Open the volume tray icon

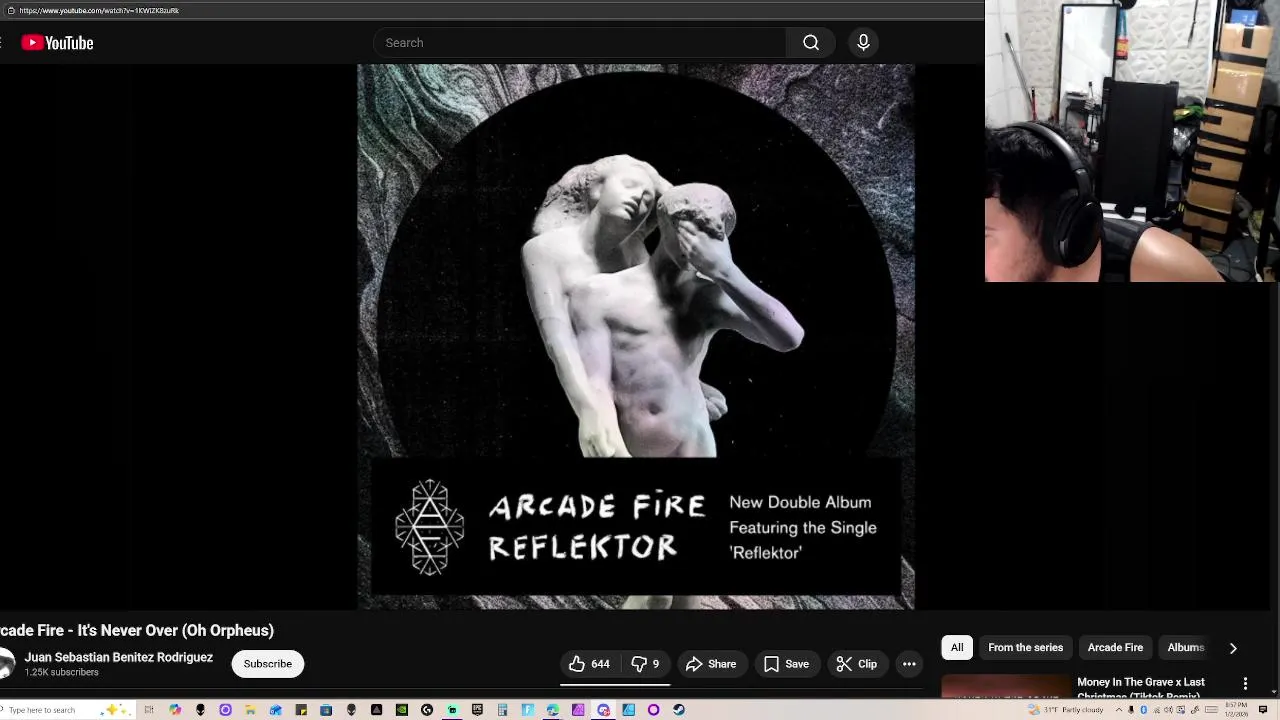coord(1168,710)
